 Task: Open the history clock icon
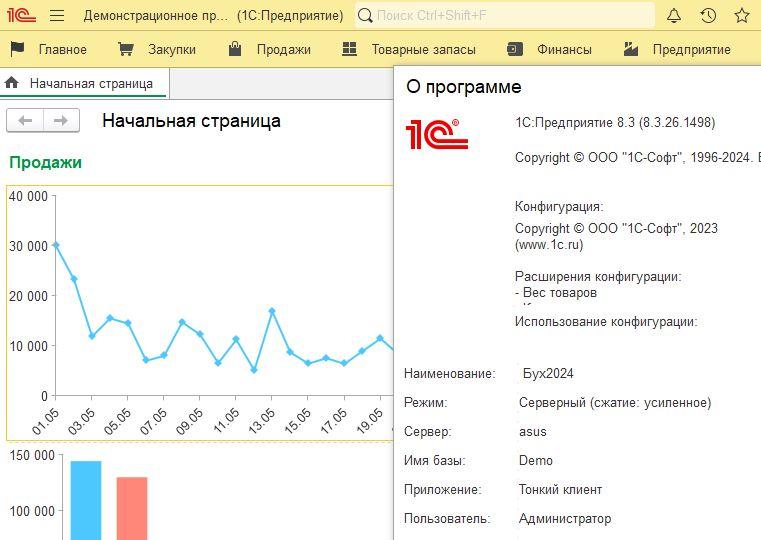tap(708, 16)
